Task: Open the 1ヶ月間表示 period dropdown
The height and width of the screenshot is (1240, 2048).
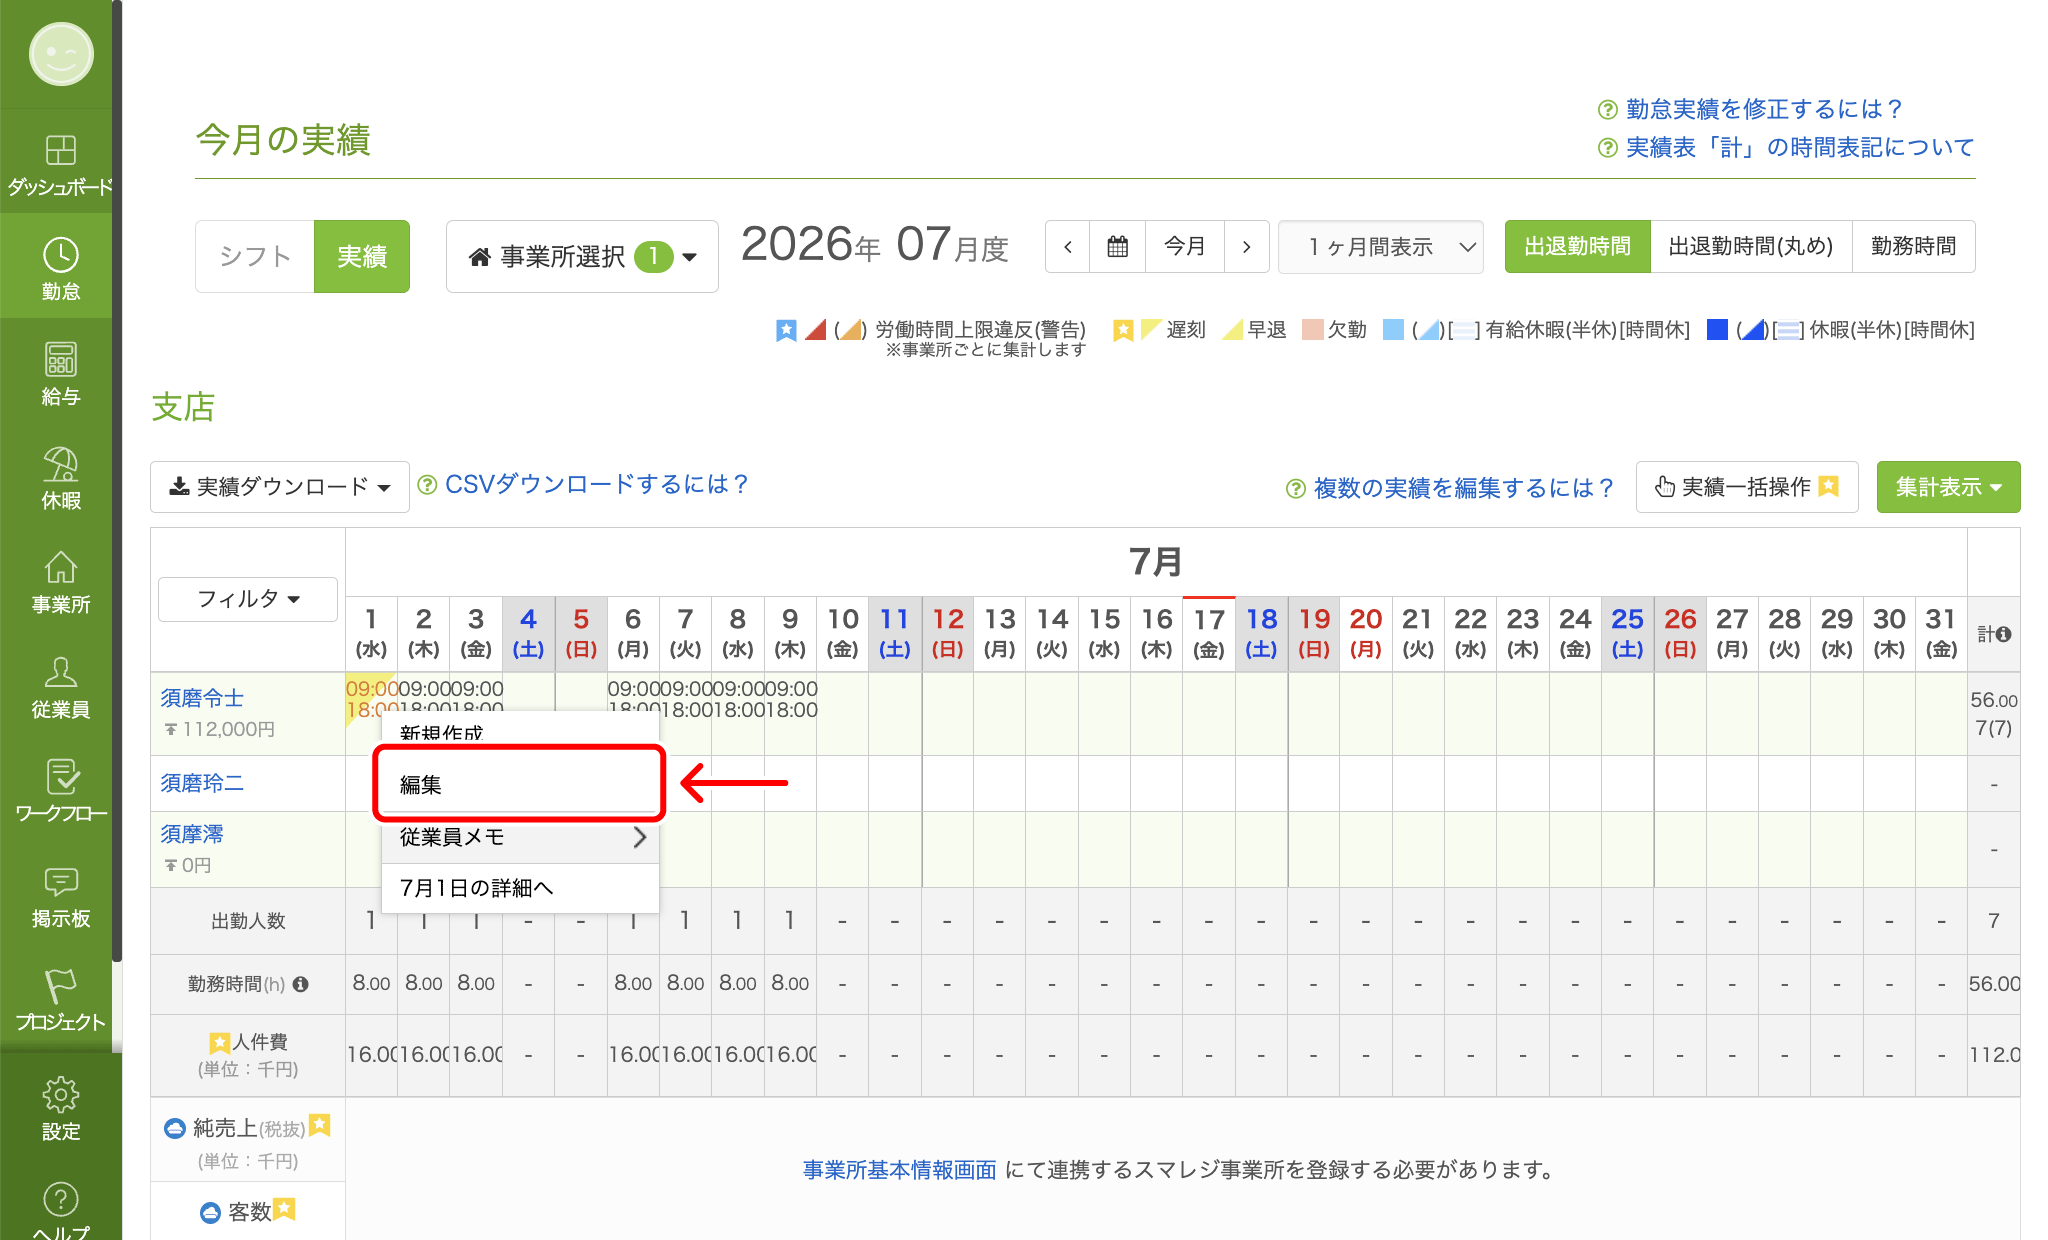Action: [1381, 246]
